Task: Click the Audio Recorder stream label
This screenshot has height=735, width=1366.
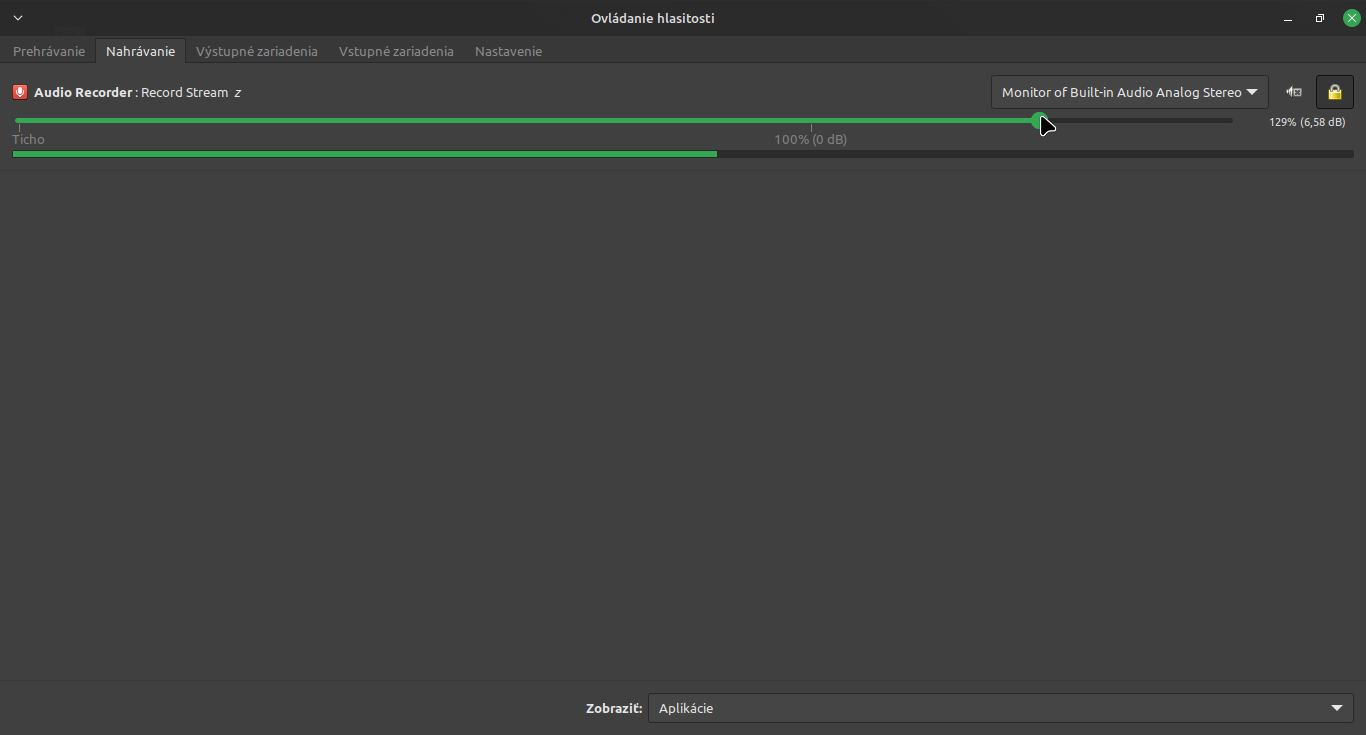Action: 138,92
